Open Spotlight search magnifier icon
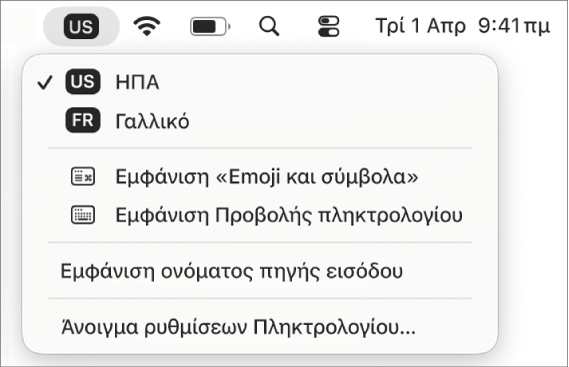Image resolution: width=569 pixels, height=367 pixels. click(x=269, y=26)
